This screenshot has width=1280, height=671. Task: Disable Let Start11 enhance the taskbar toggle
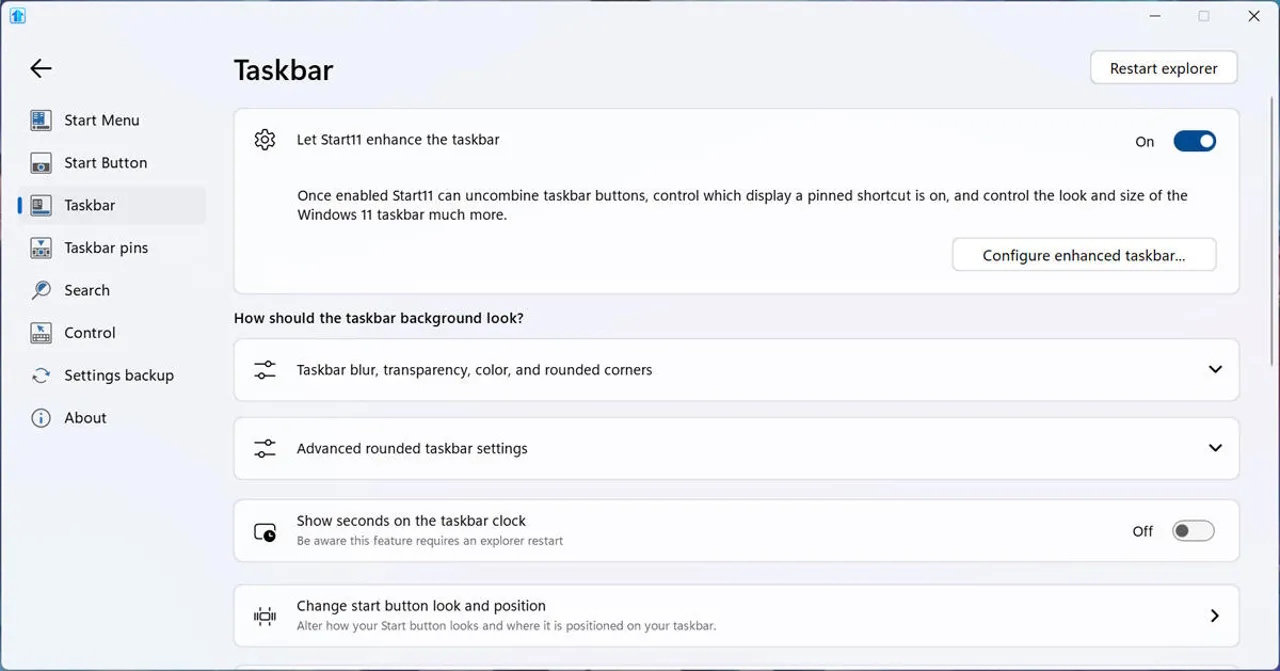[1194, 141]
